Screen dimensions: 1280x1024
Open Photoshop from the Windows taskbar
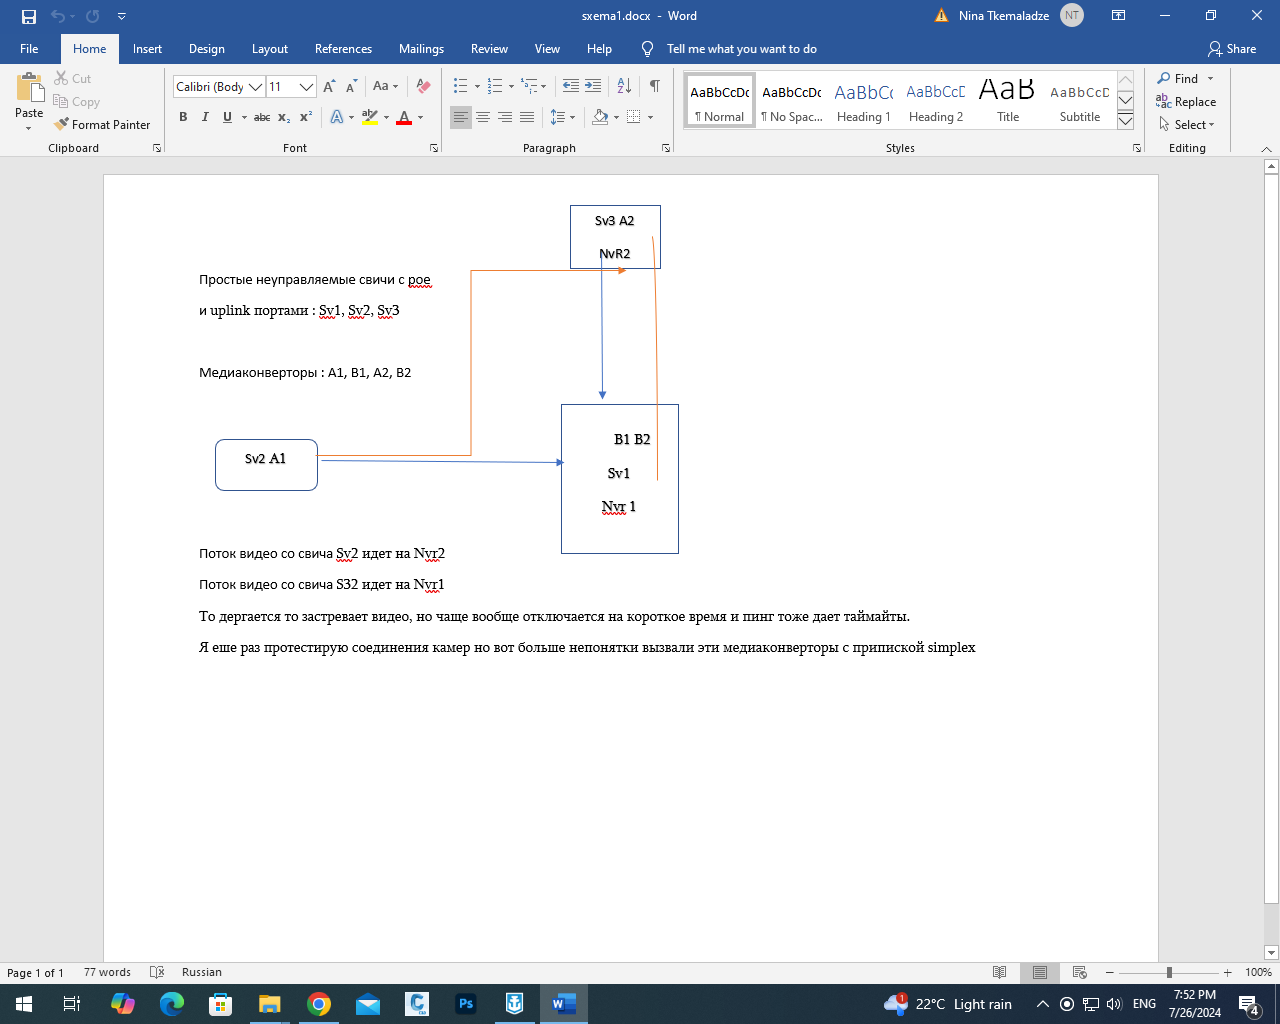click(x=466, y=1004)
